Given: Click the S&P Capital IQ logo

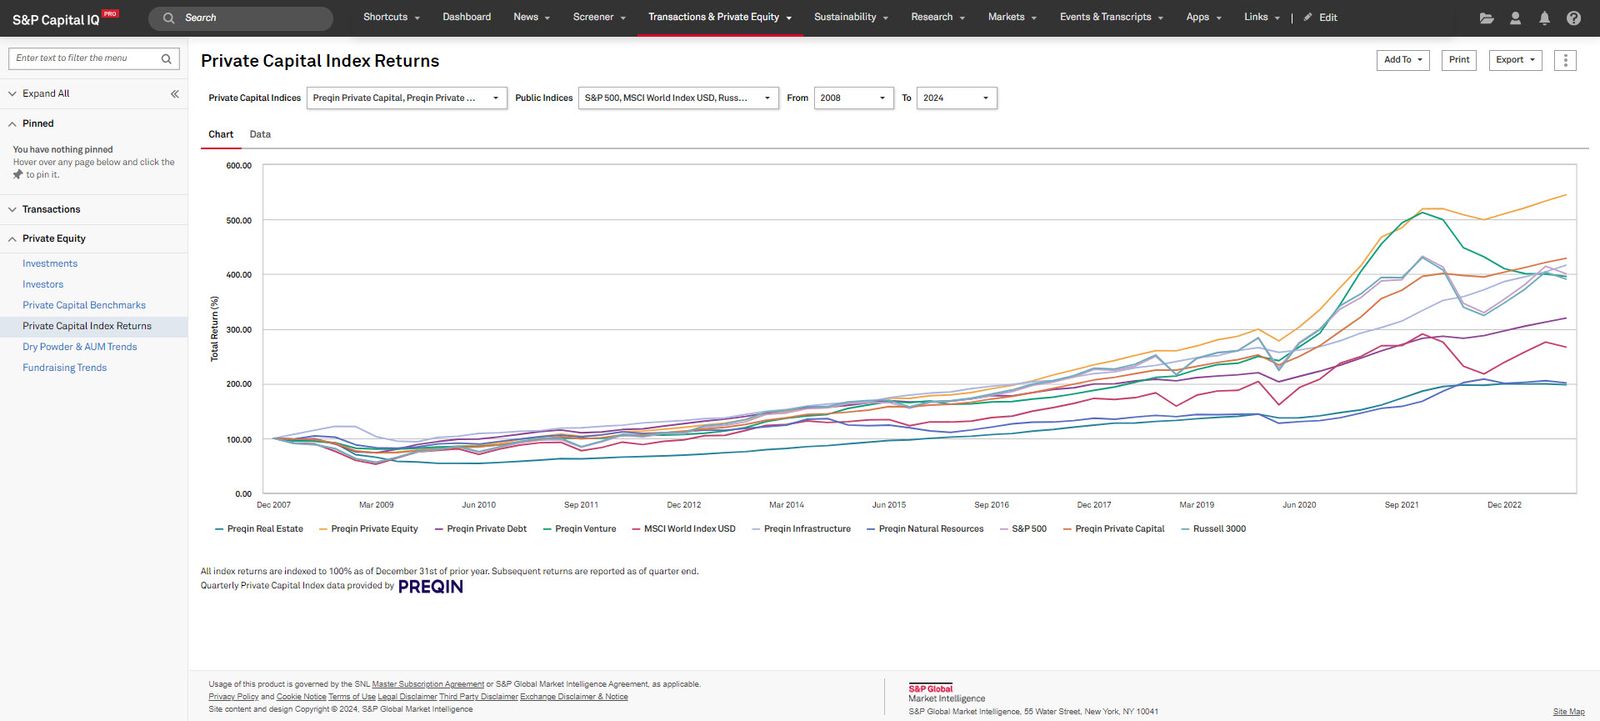Looking at the screenshot, I should click(x=65, y=18).
